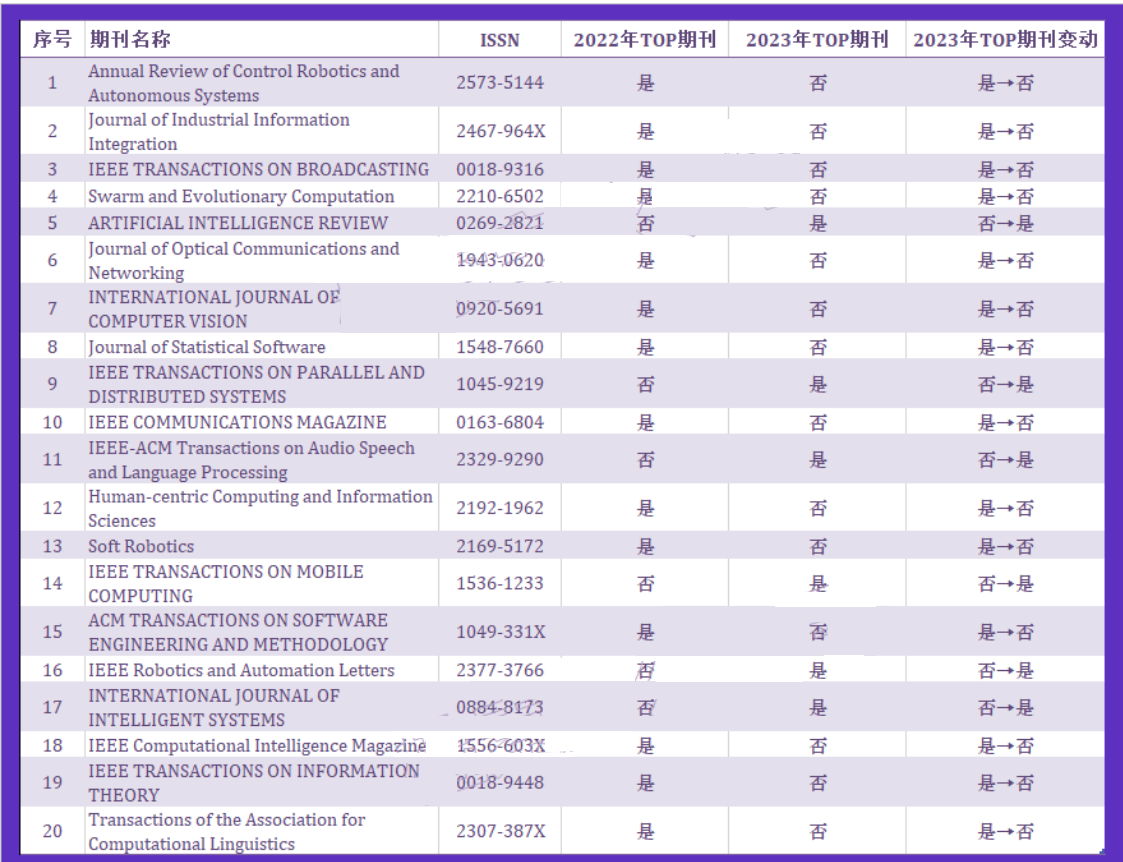This screenshot has height=862, width=1123.
Task: Click IEEE TRANSACTIONS ON INFORMATION THEORY
Action: (x=254, y=783)
